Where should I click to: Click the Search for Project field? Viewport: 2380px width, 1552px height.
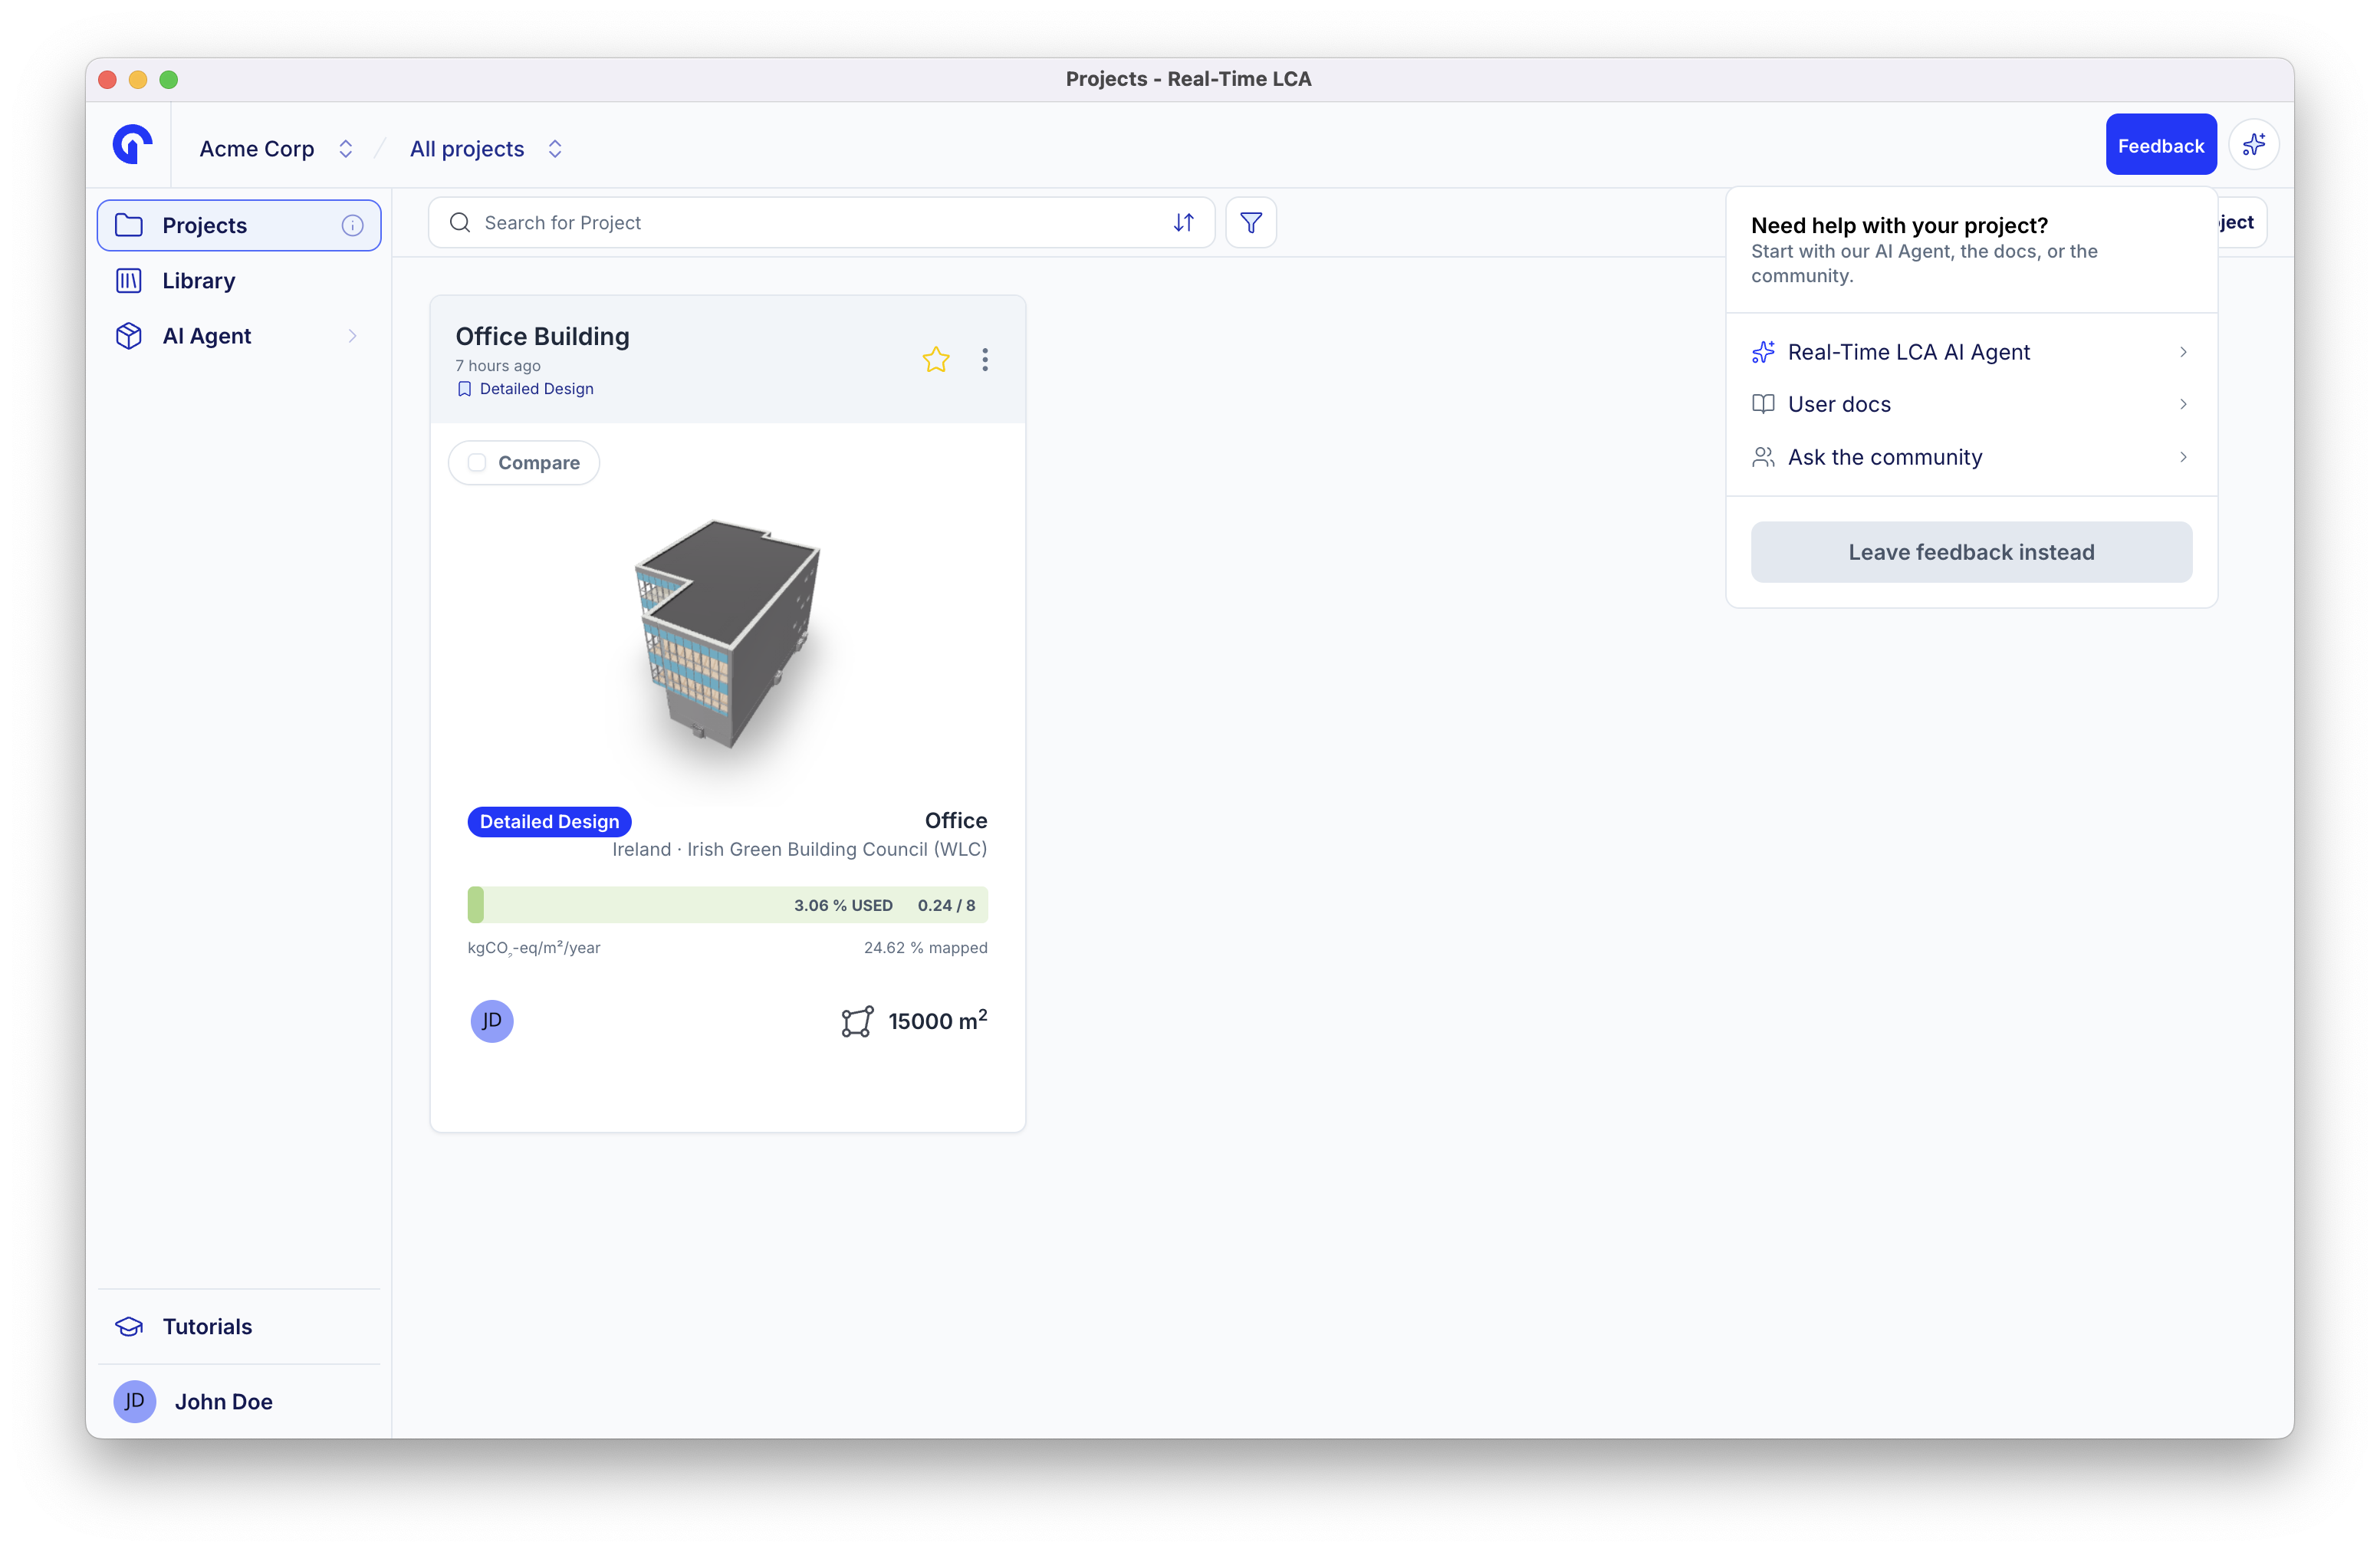[822, 223]
